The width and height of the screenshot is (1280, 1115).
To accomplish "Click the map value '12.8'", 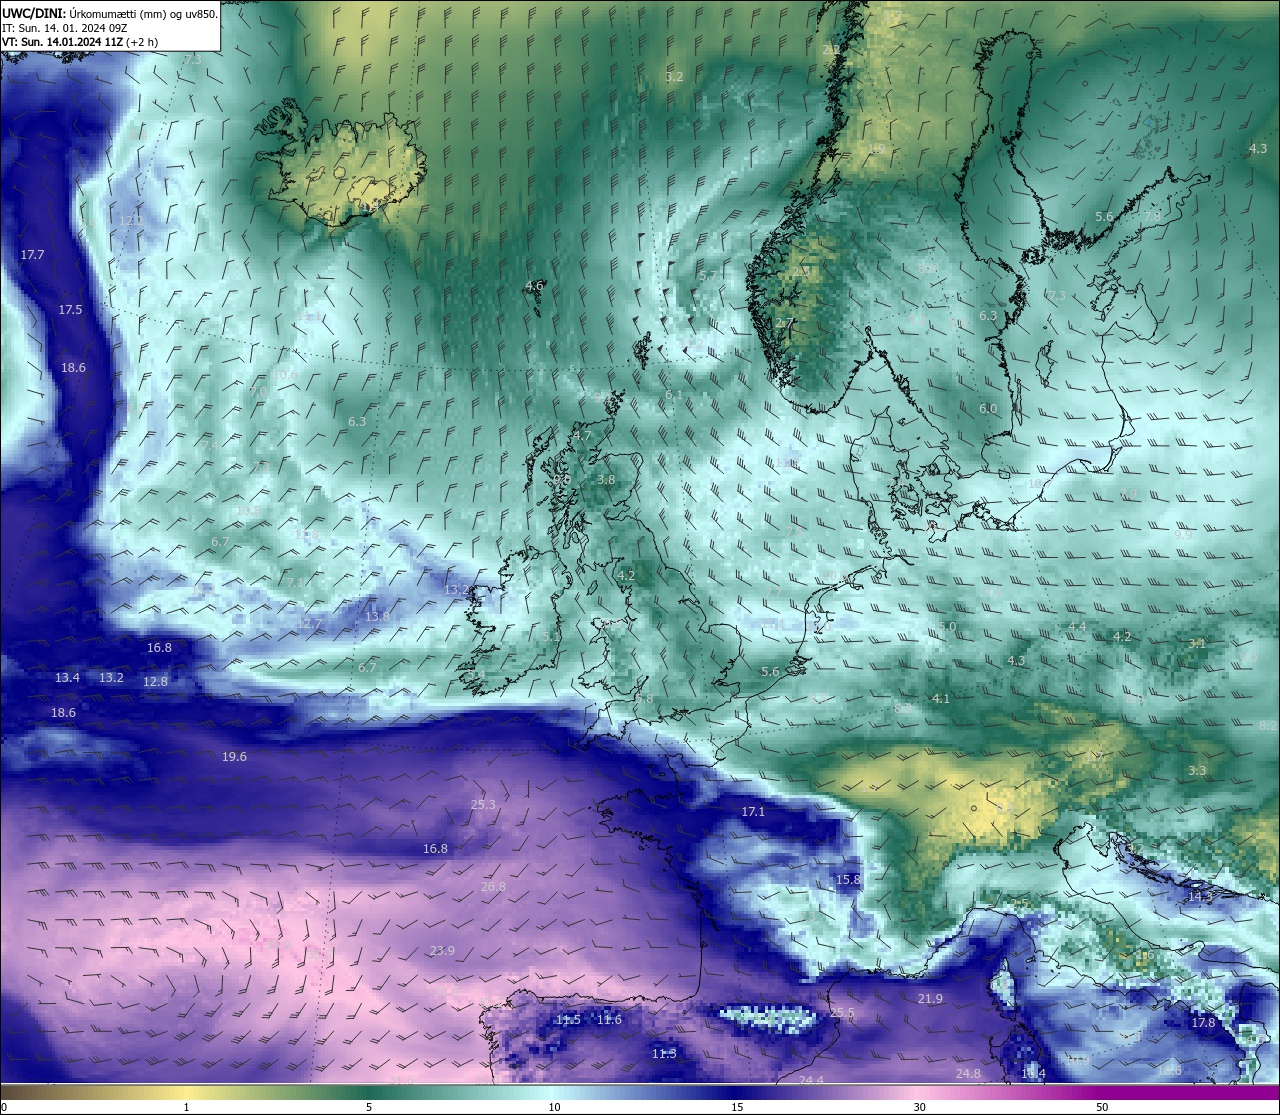I will click(155, 682).
